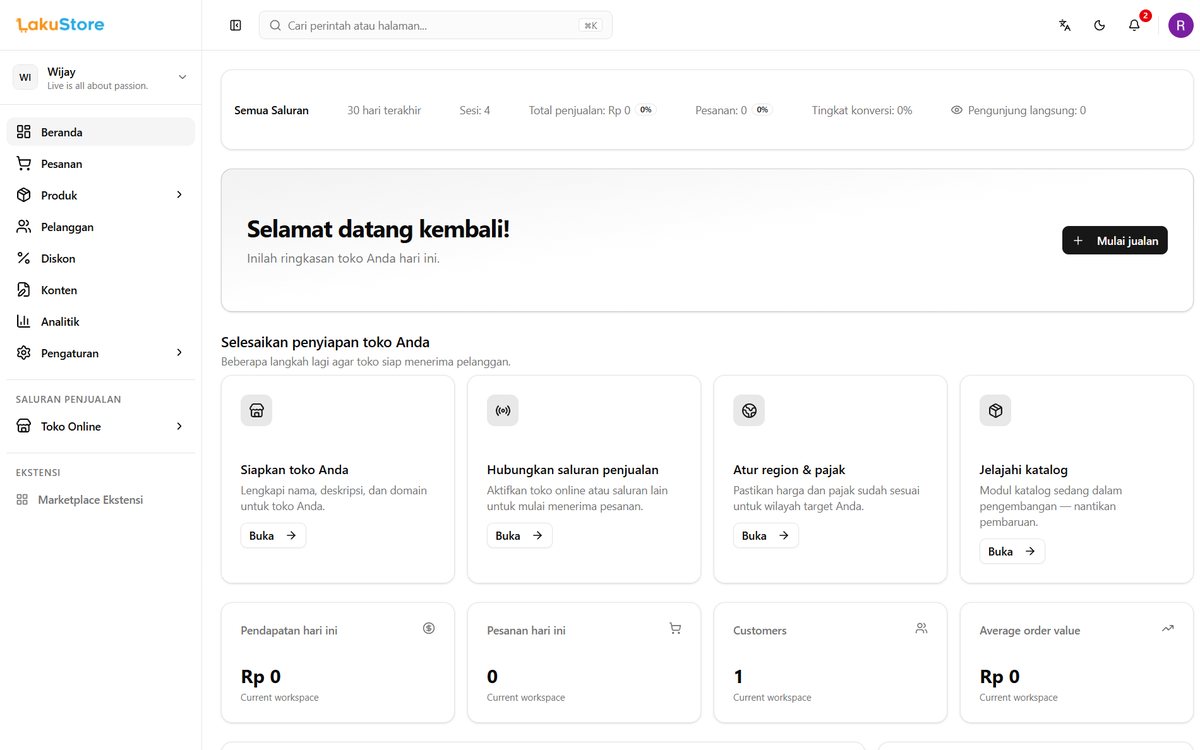Open Diskon in sidebar
The height and width of the screenshot is (750, 1200).
pos(101,258)
